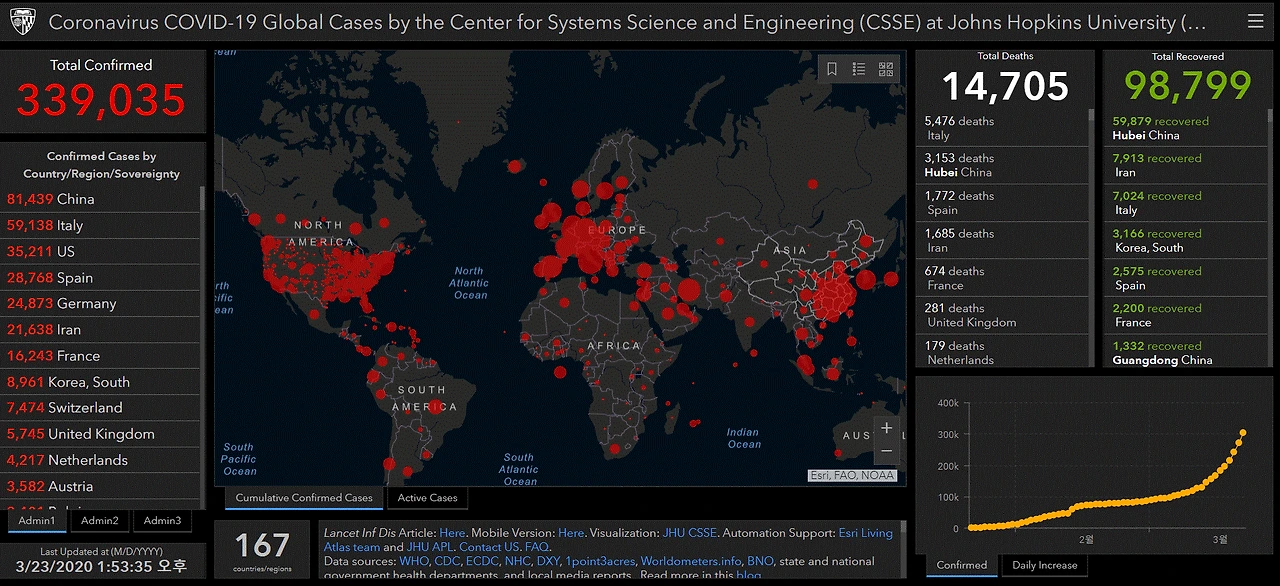Image resolution: width=1280 pixels, height=586 pixels.
Task: Open the Lancet article 'Here' link
Action: coord(452,533)
